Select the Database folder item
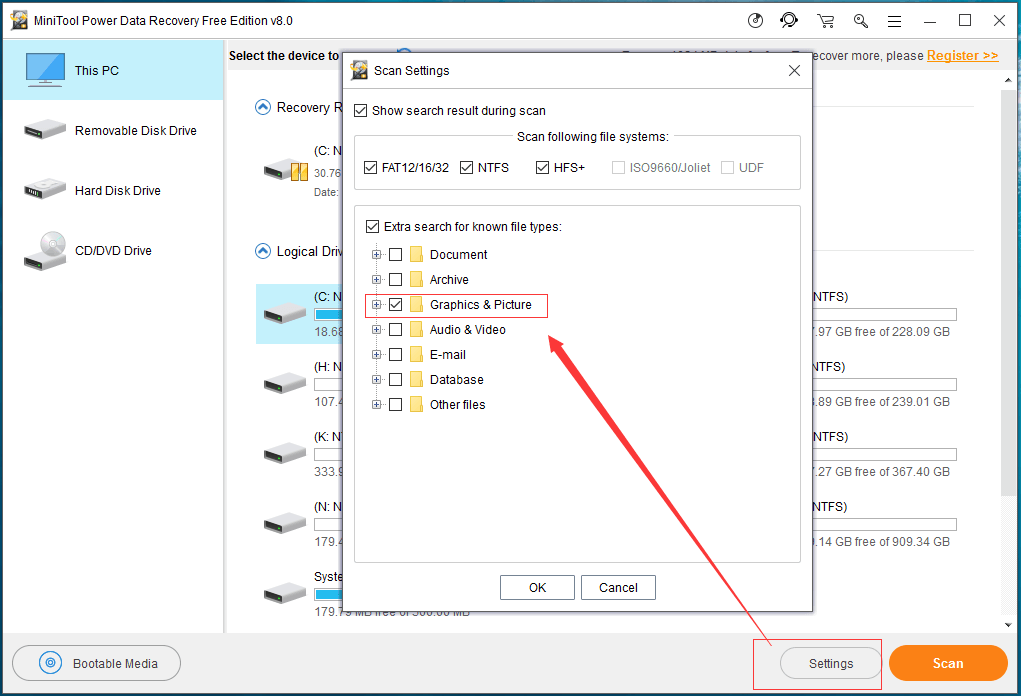1021x696 pixels. (x=456, y=380)
